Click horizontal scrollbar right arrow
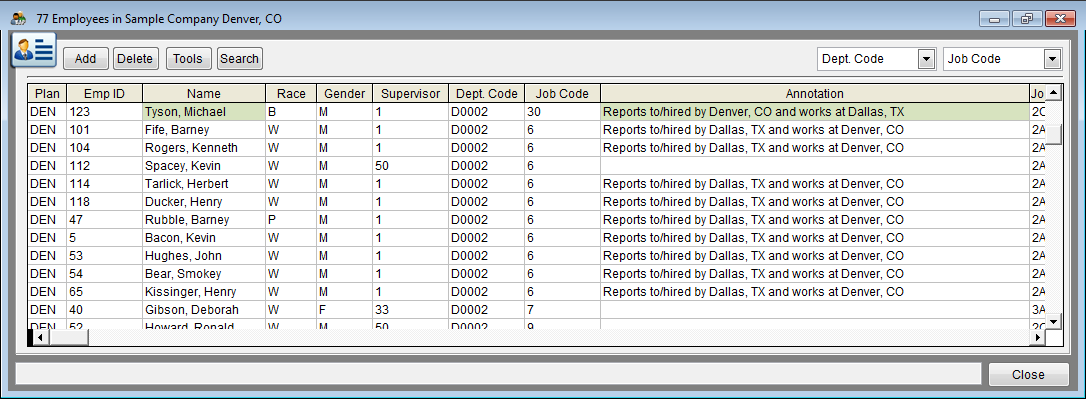1086x399 pixels. click(1038, 337)
